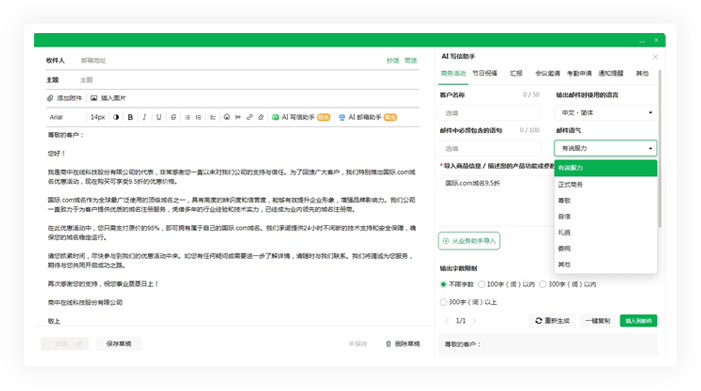Viewport: 701px width, 391px height.
Task: Click the insert hyperlink icon
Action: point(249,117)
